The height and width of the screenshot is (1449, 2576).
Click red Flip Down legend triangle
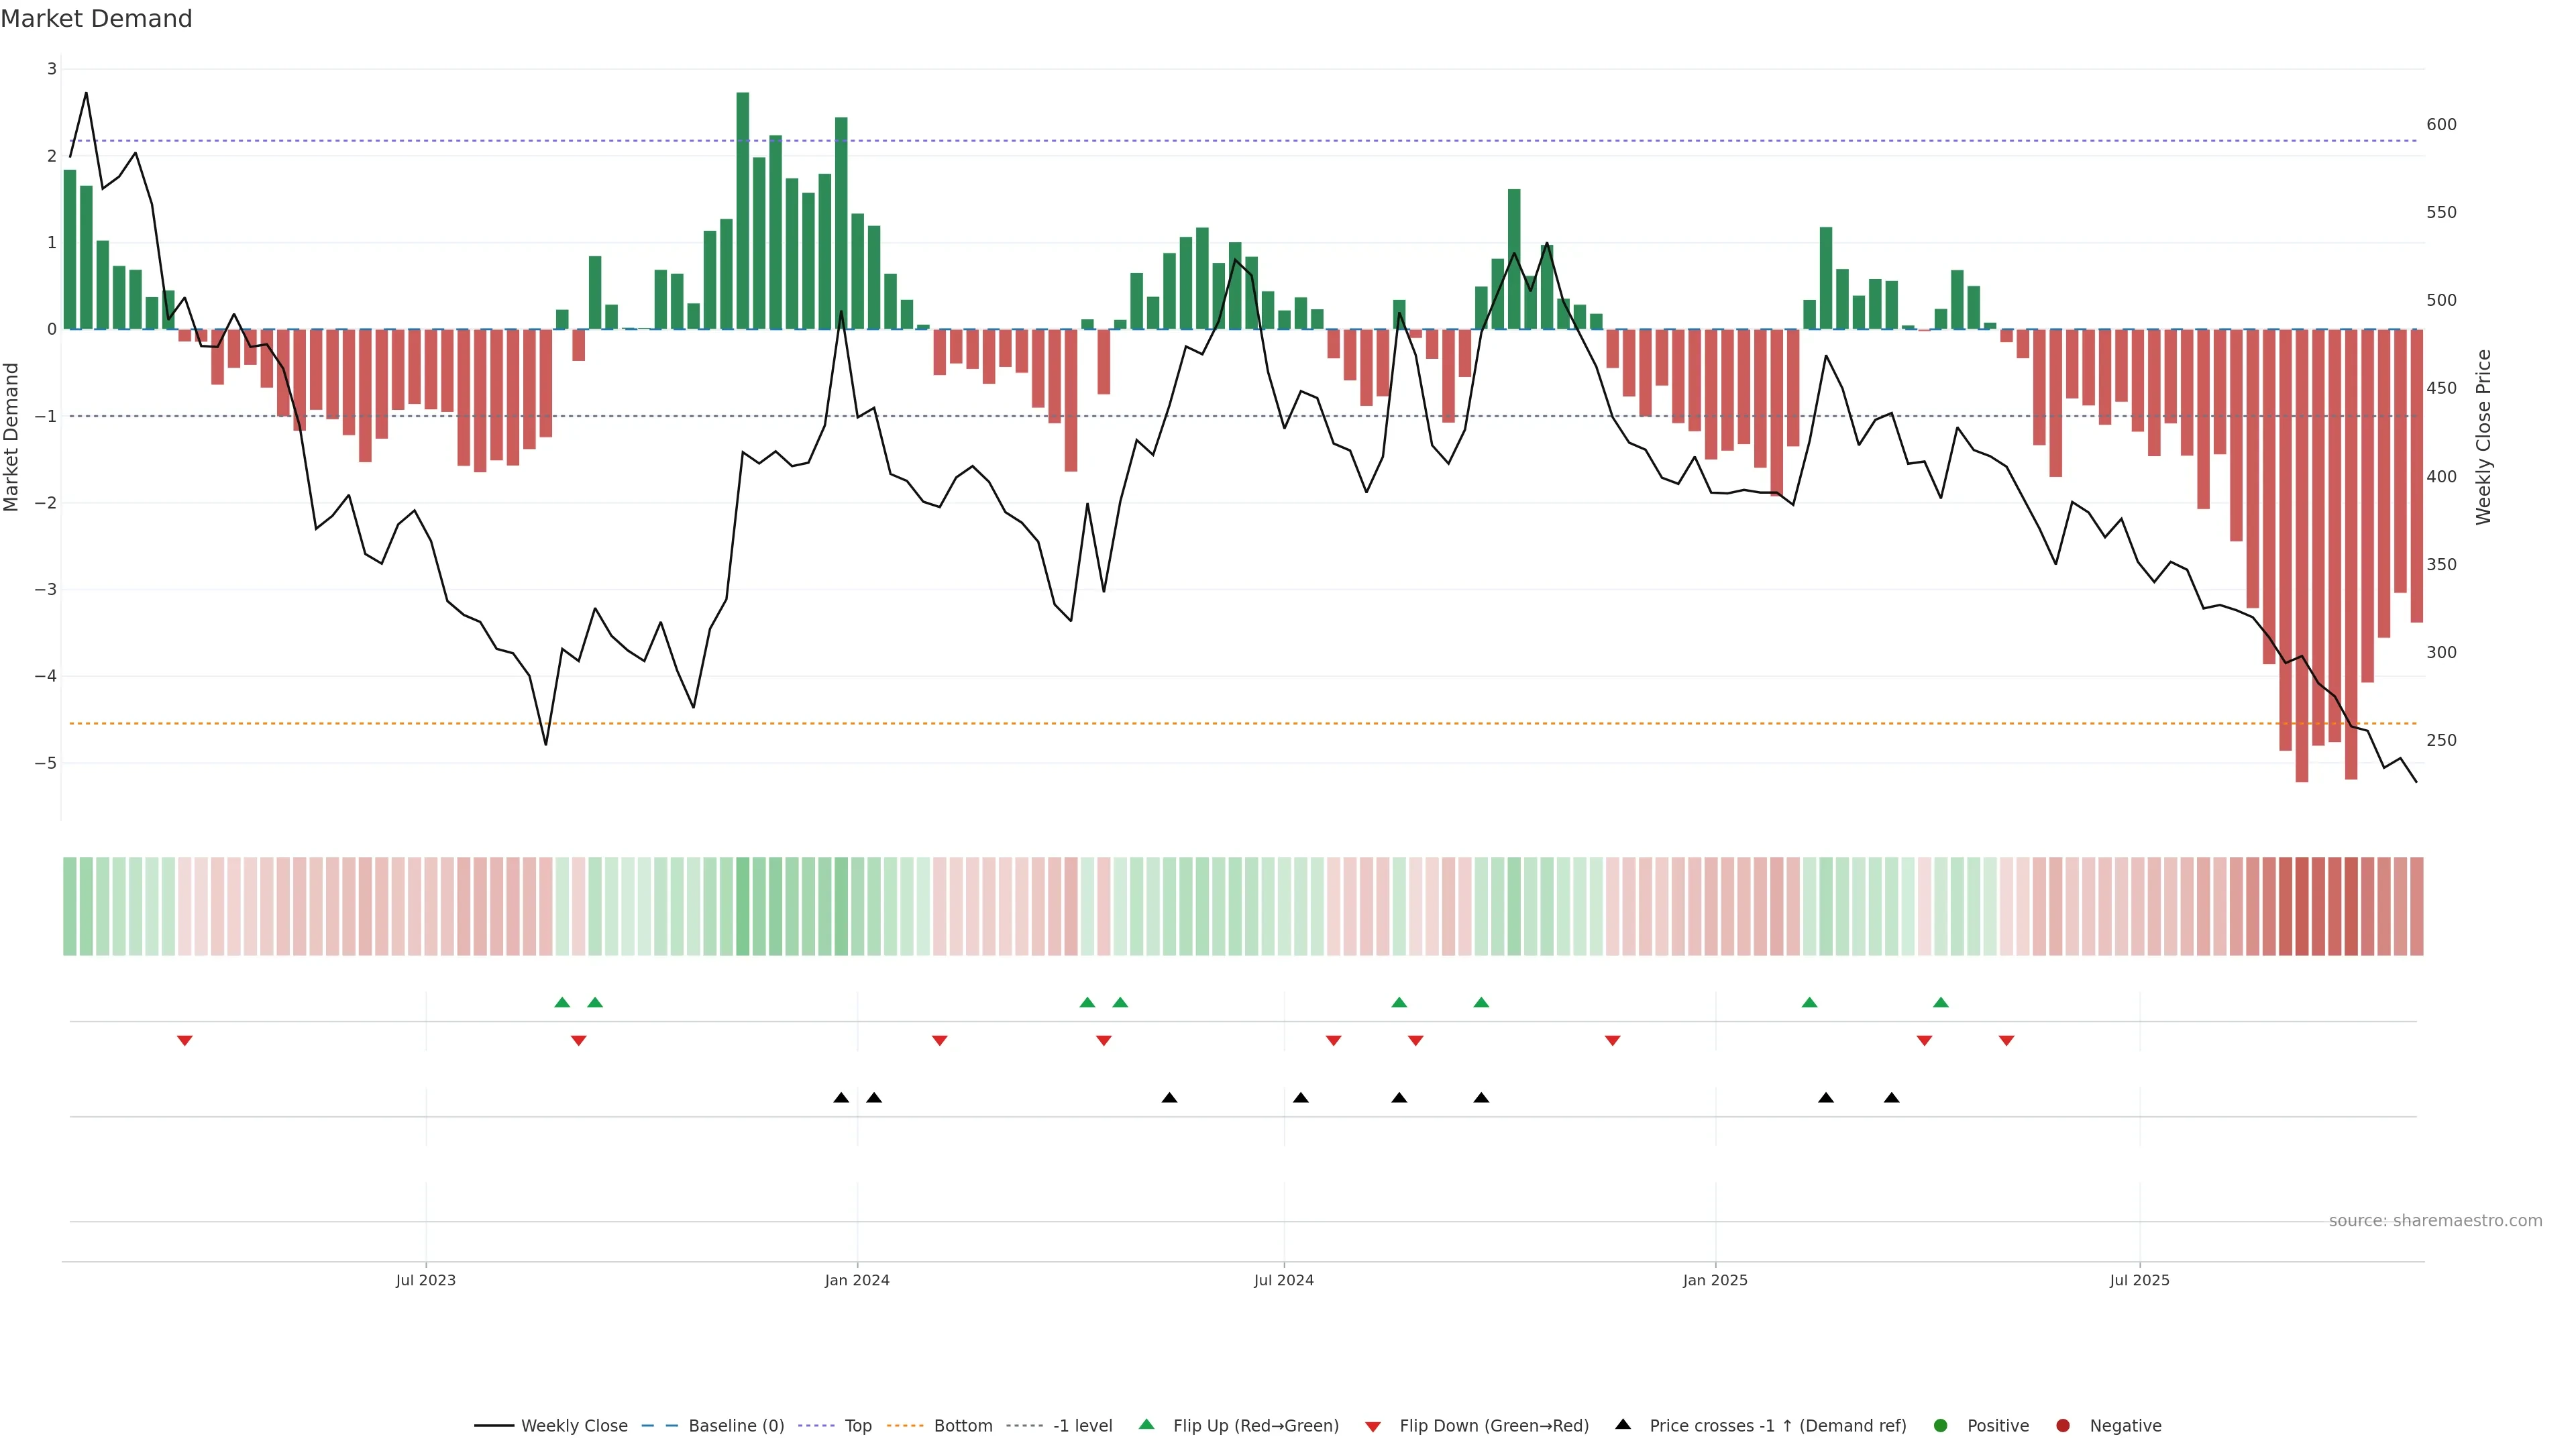1373,1426
